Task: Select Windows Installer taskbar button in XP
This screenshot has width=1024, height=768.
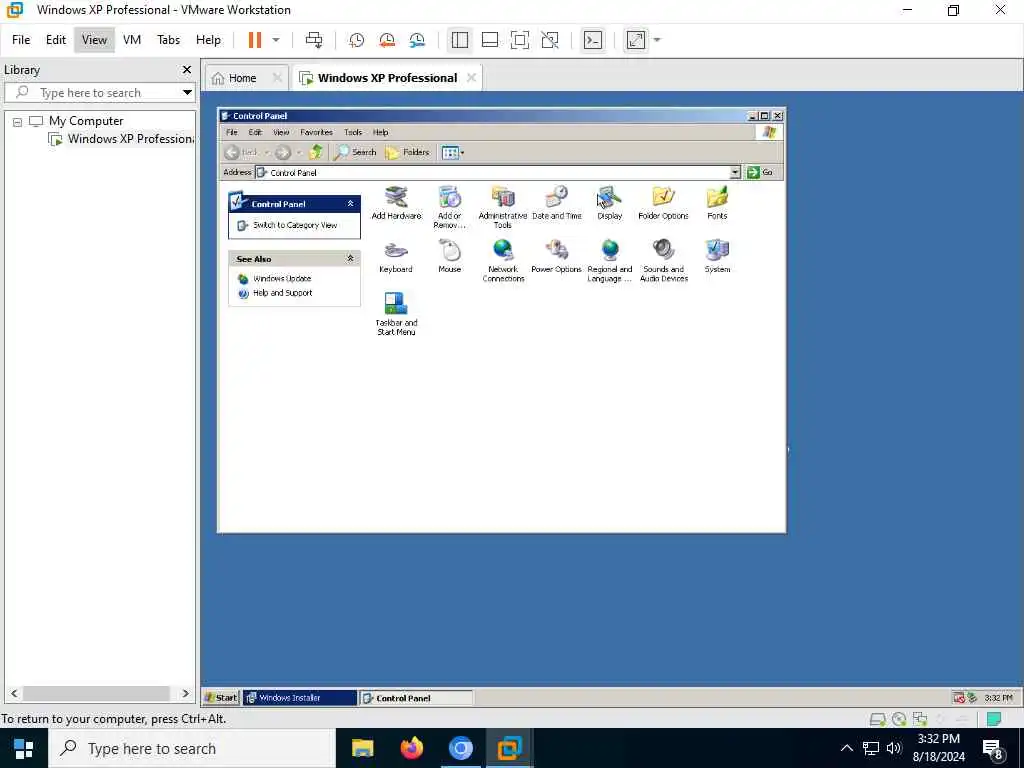Action: [300, 697]
